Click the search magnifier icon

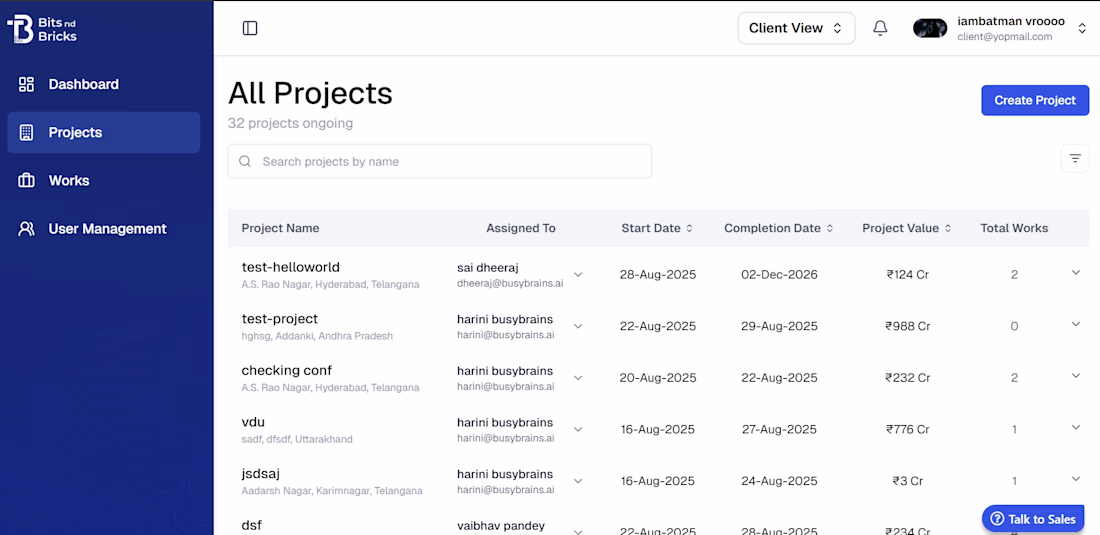click(245, 161)
